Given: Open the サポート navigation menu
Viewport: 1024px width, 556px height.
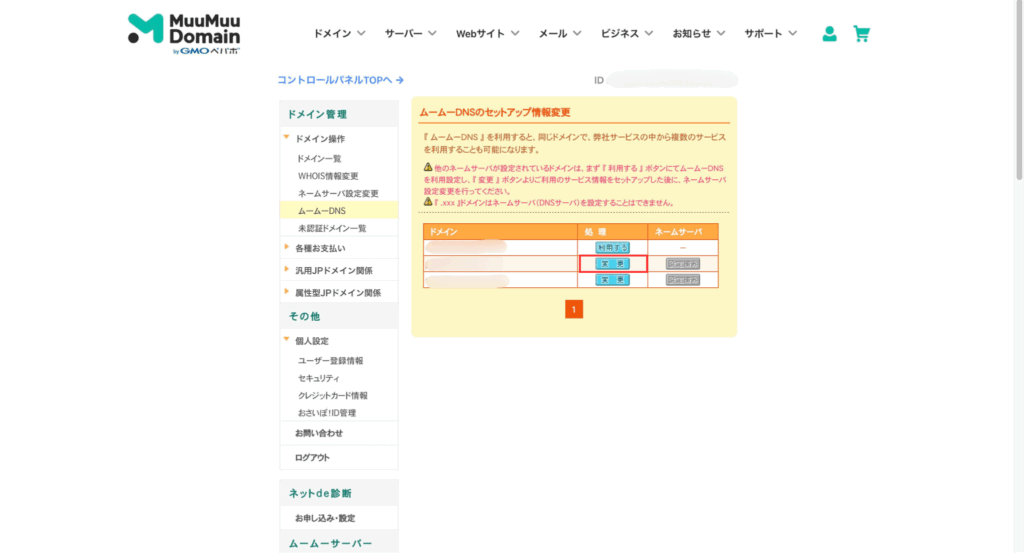Looking at the screenshot, I should (x=770, y=34).
